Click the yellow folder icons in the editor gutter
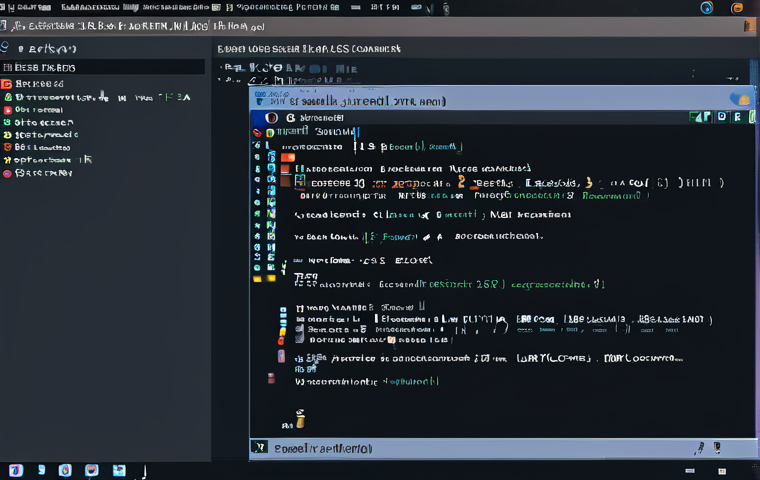Viewport: 760px width, 480px height. point(264,278)
